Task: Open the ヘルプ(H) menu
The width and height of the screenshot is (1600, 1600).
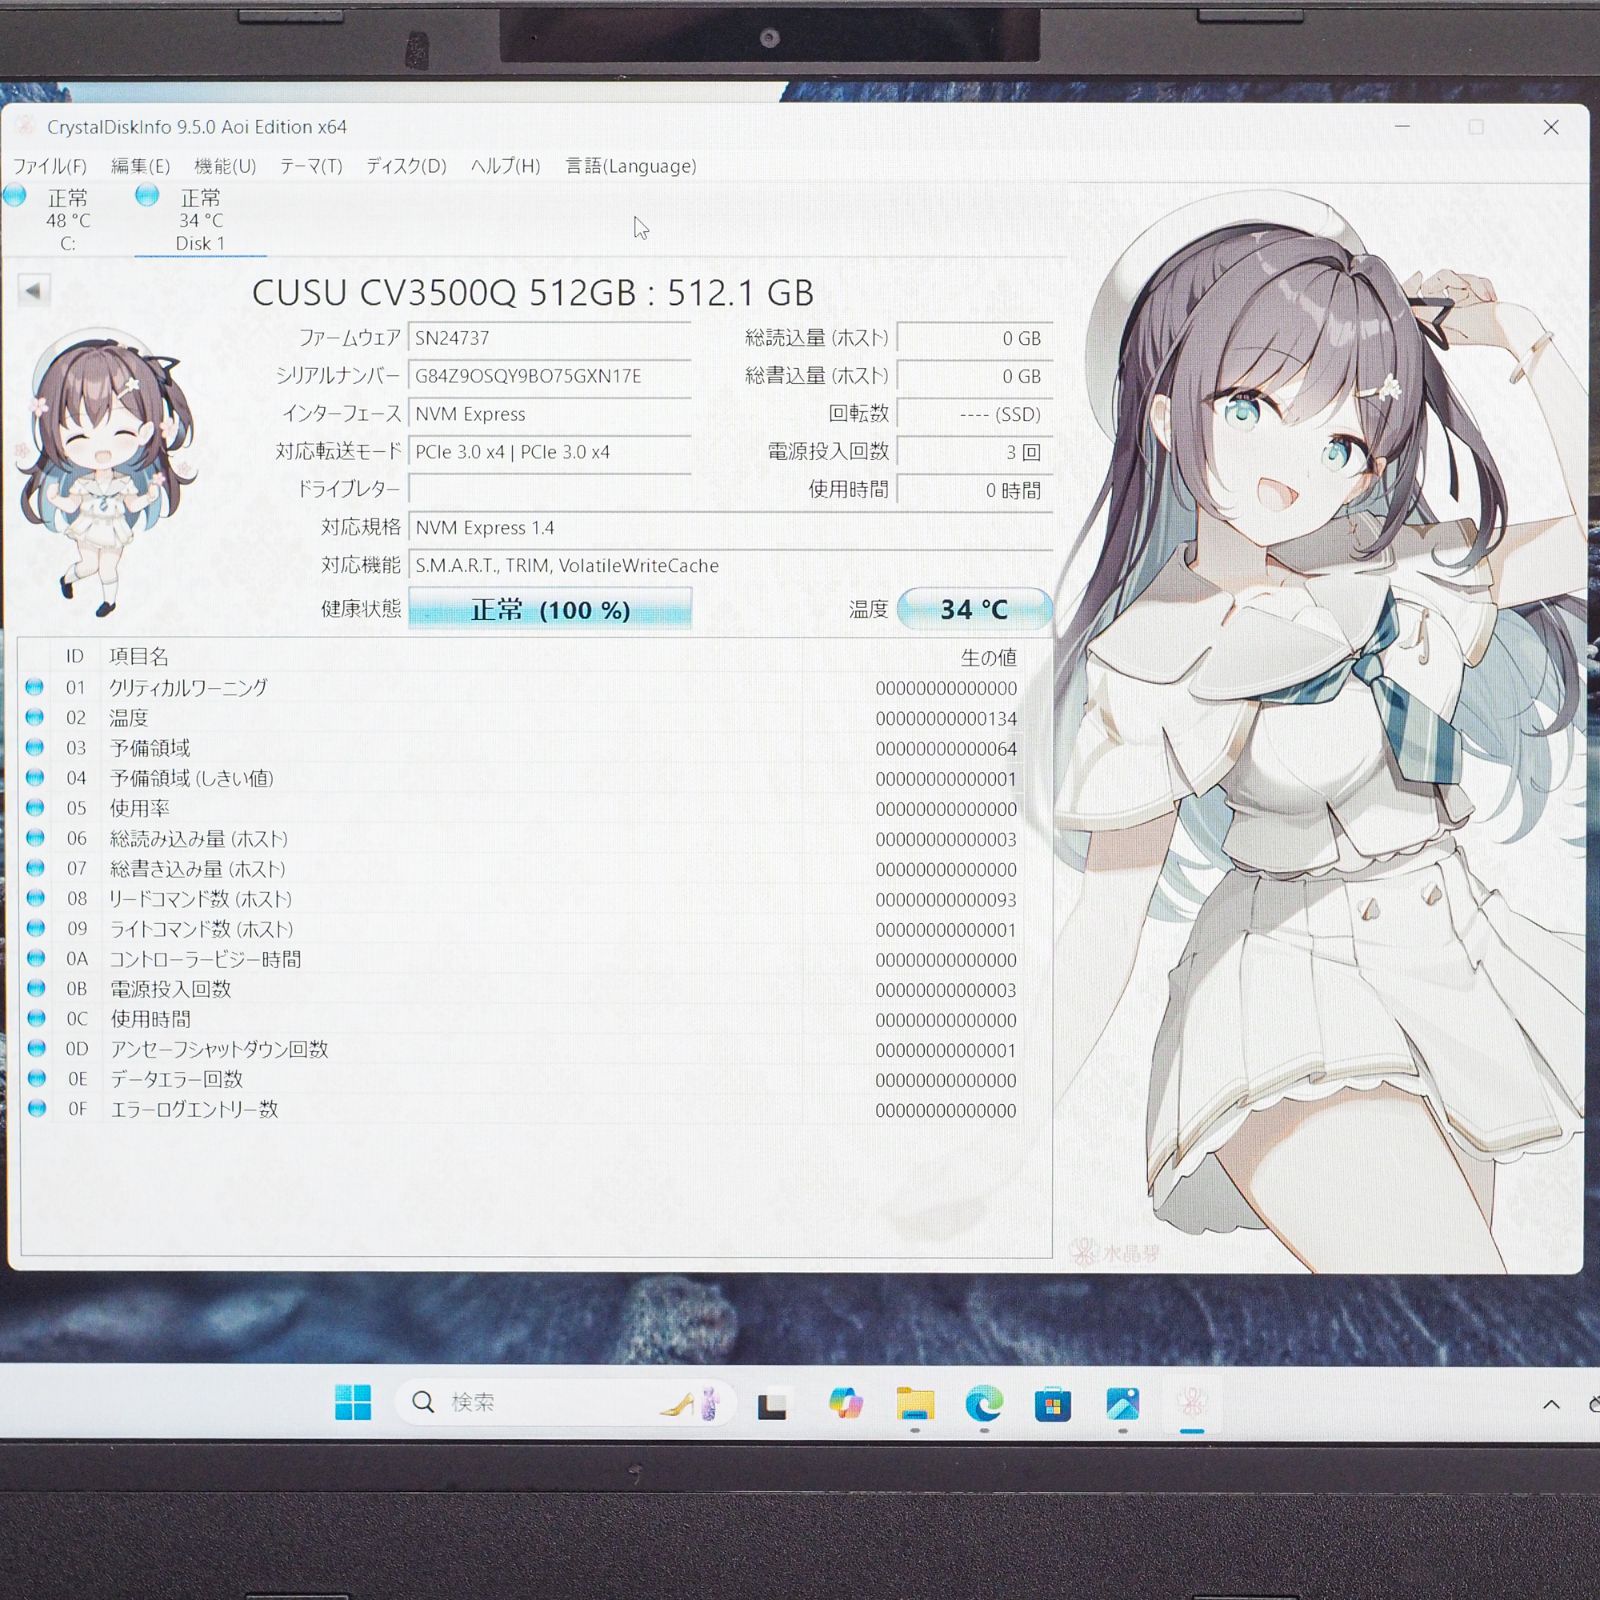Action: coord(505,166)
